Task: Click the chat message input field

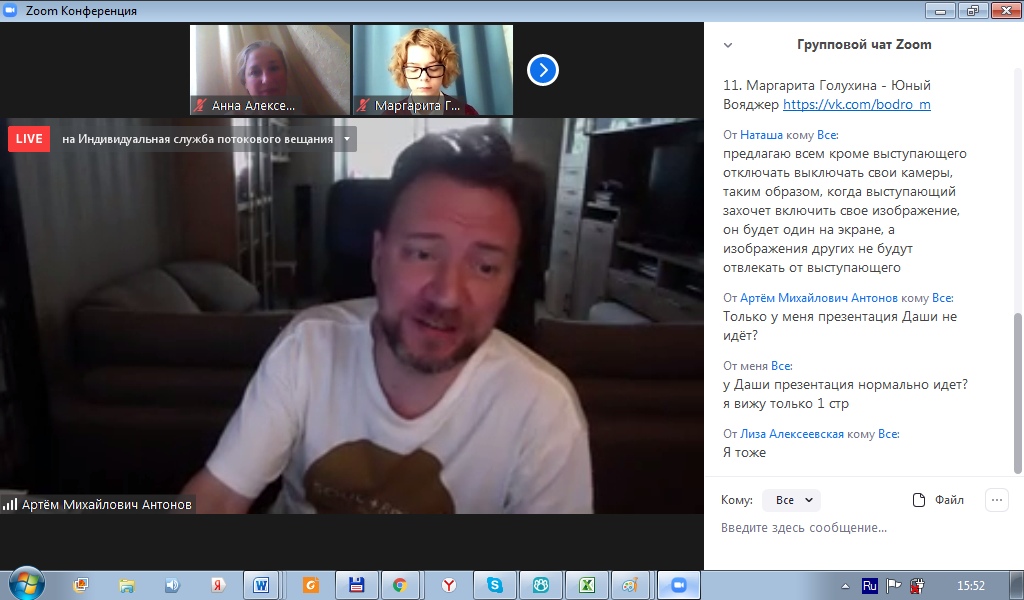Action: [861, 528]
